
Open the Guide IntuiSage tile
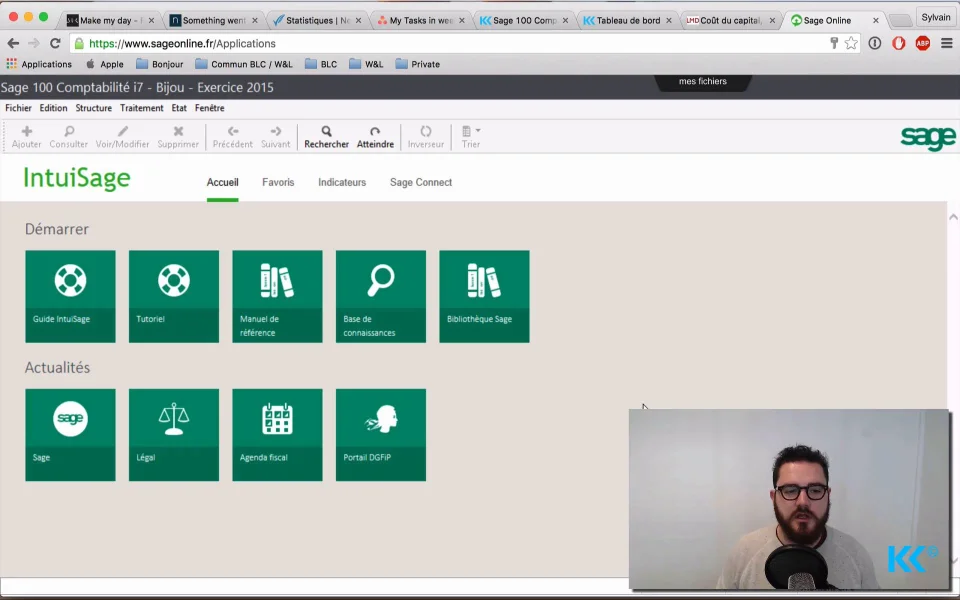(x=70, y=296)
